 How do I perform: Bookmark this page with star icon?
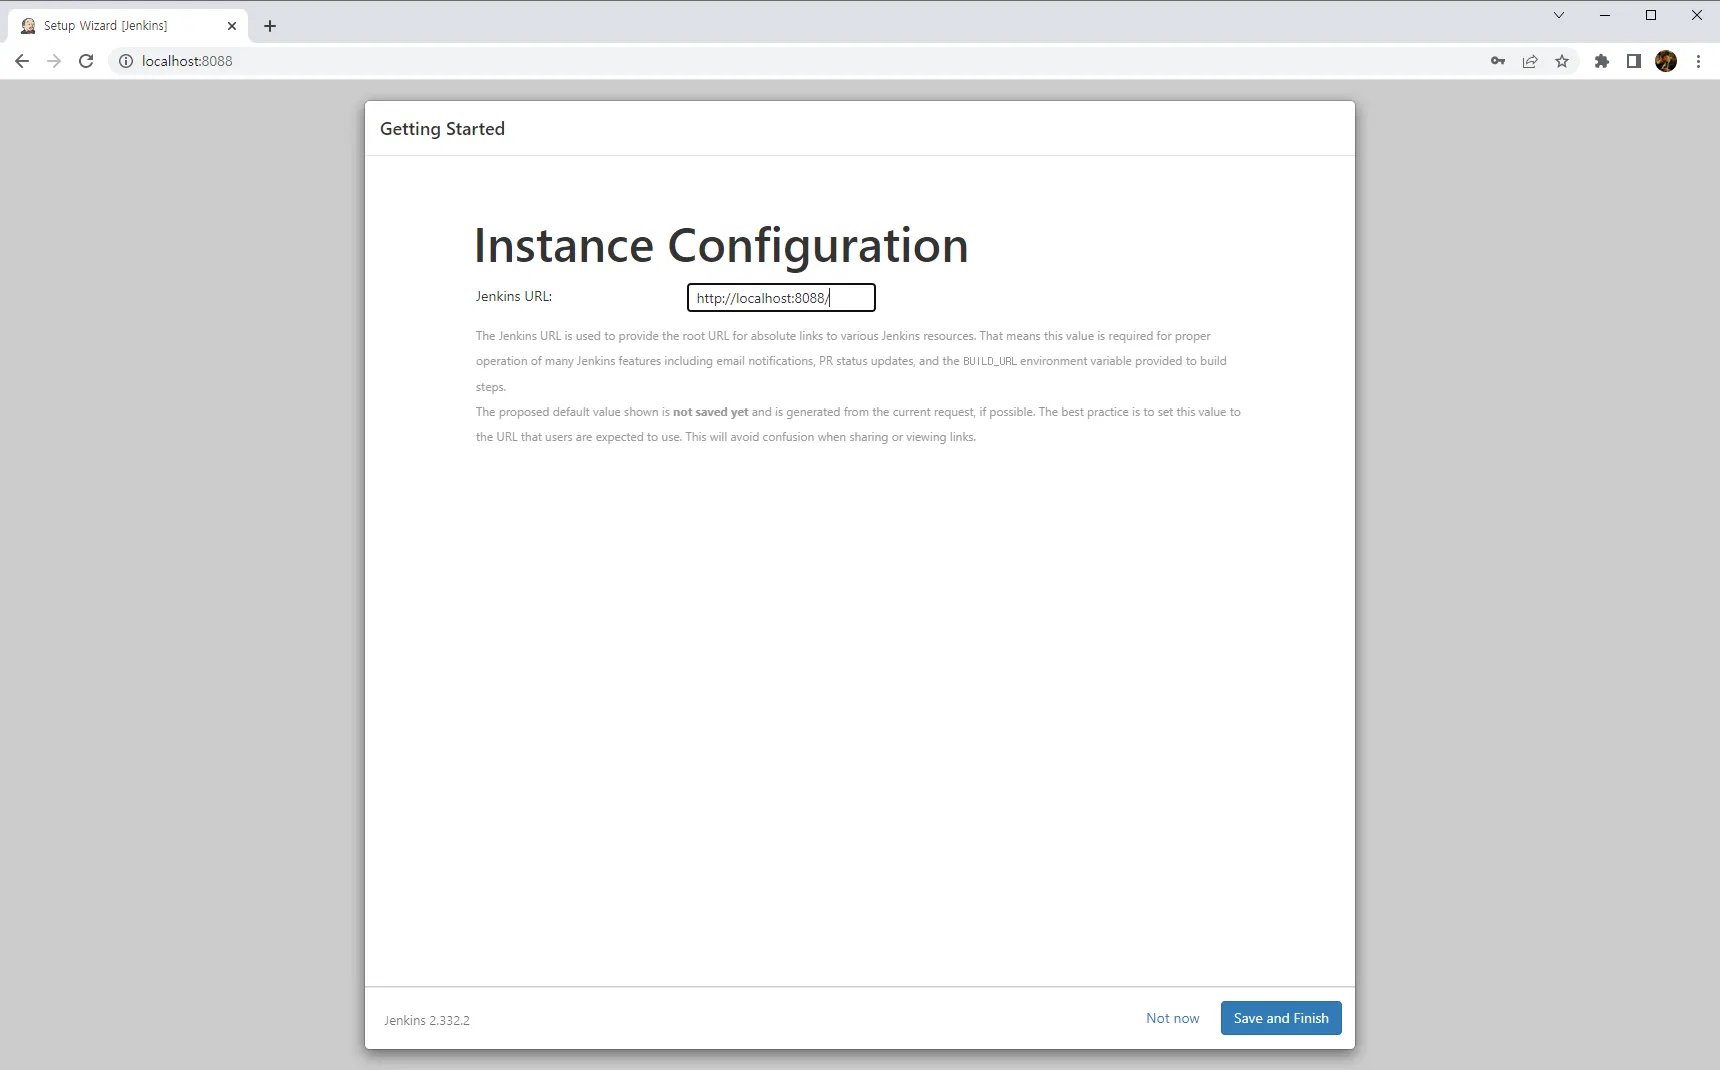[1562, 61]
